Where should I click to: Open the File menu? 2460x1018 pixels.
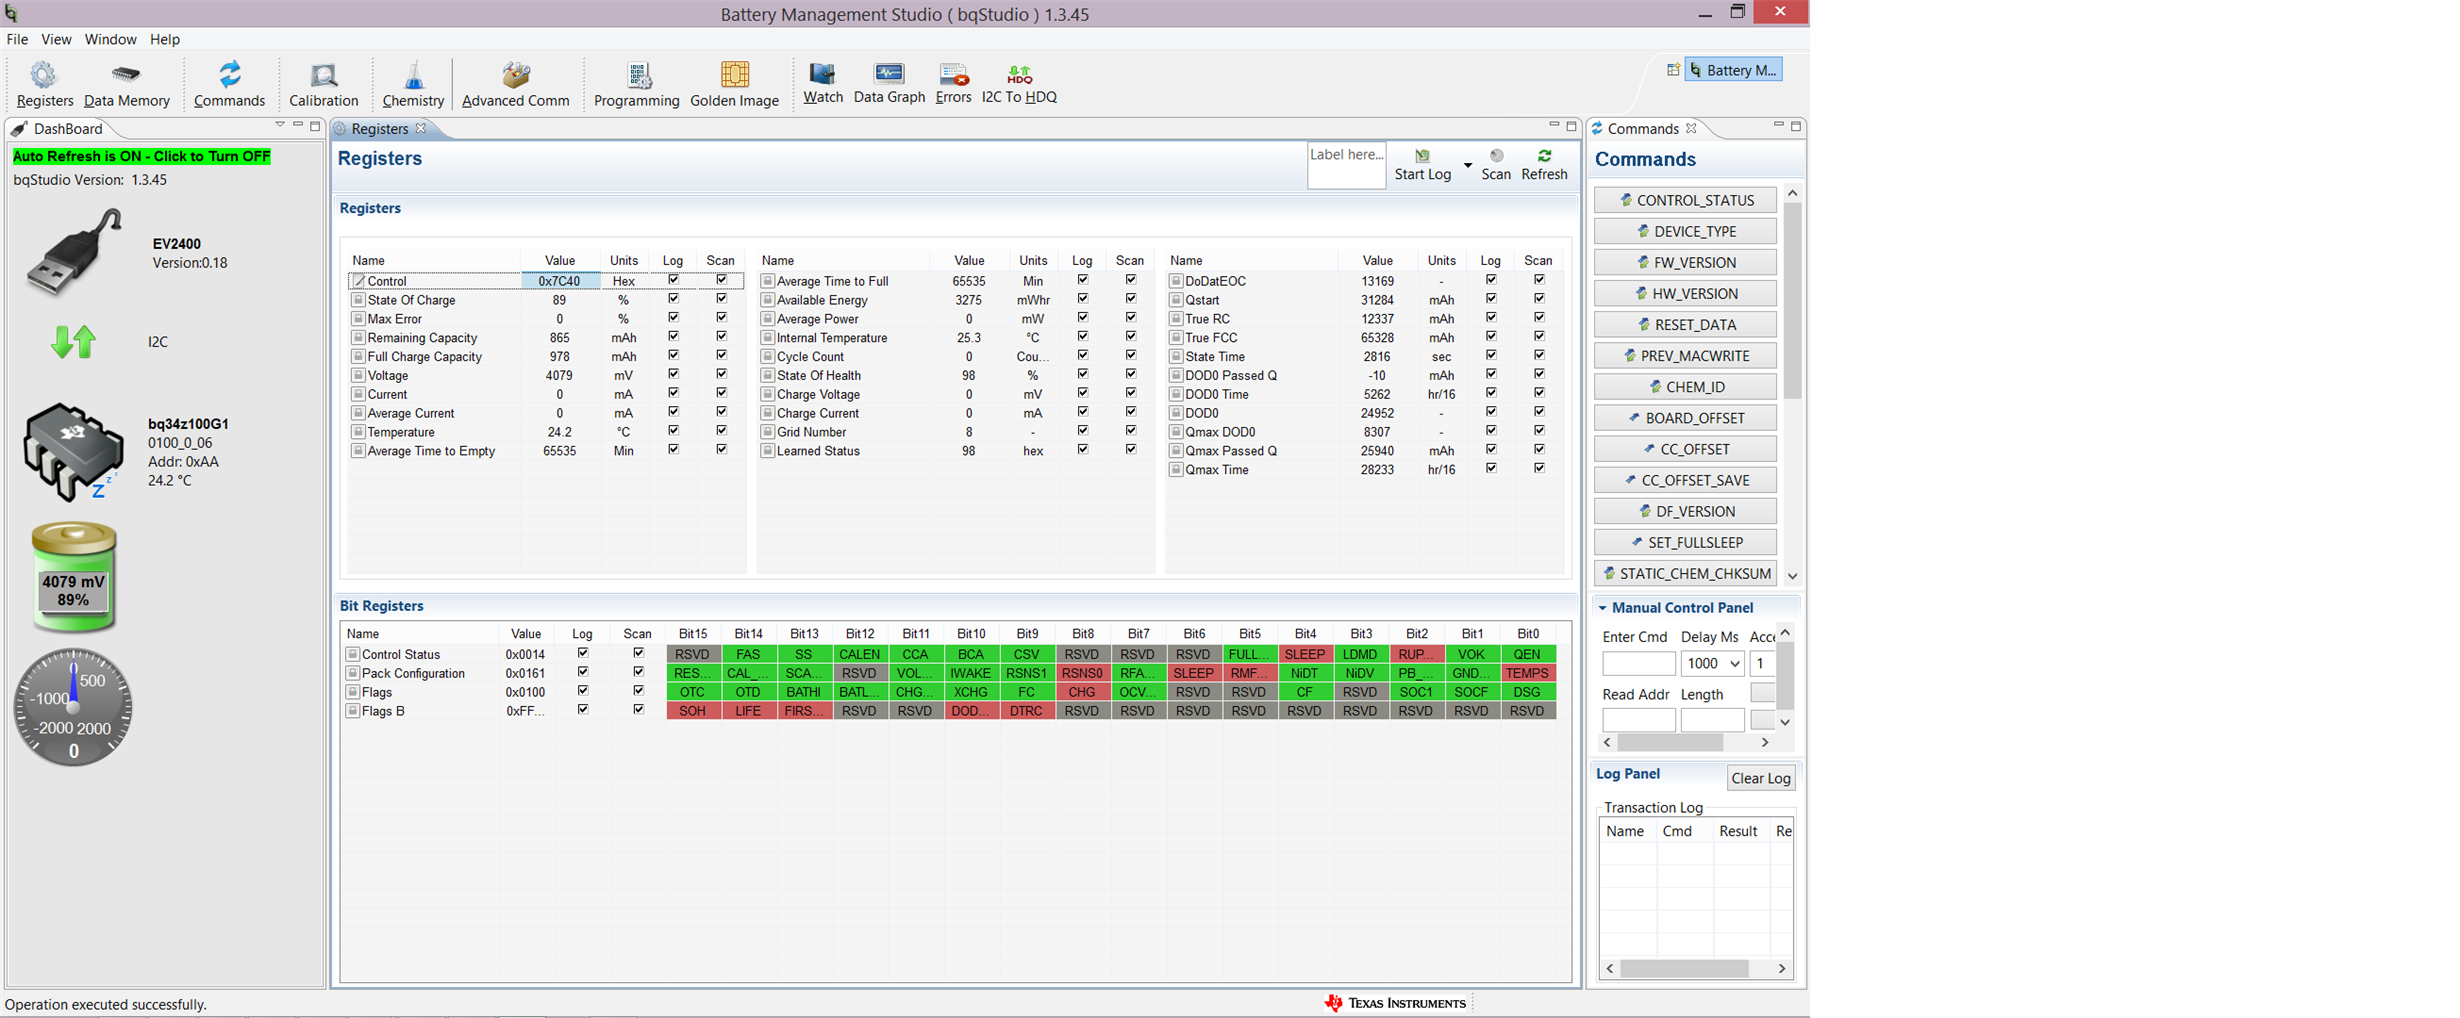click(17, 39)
